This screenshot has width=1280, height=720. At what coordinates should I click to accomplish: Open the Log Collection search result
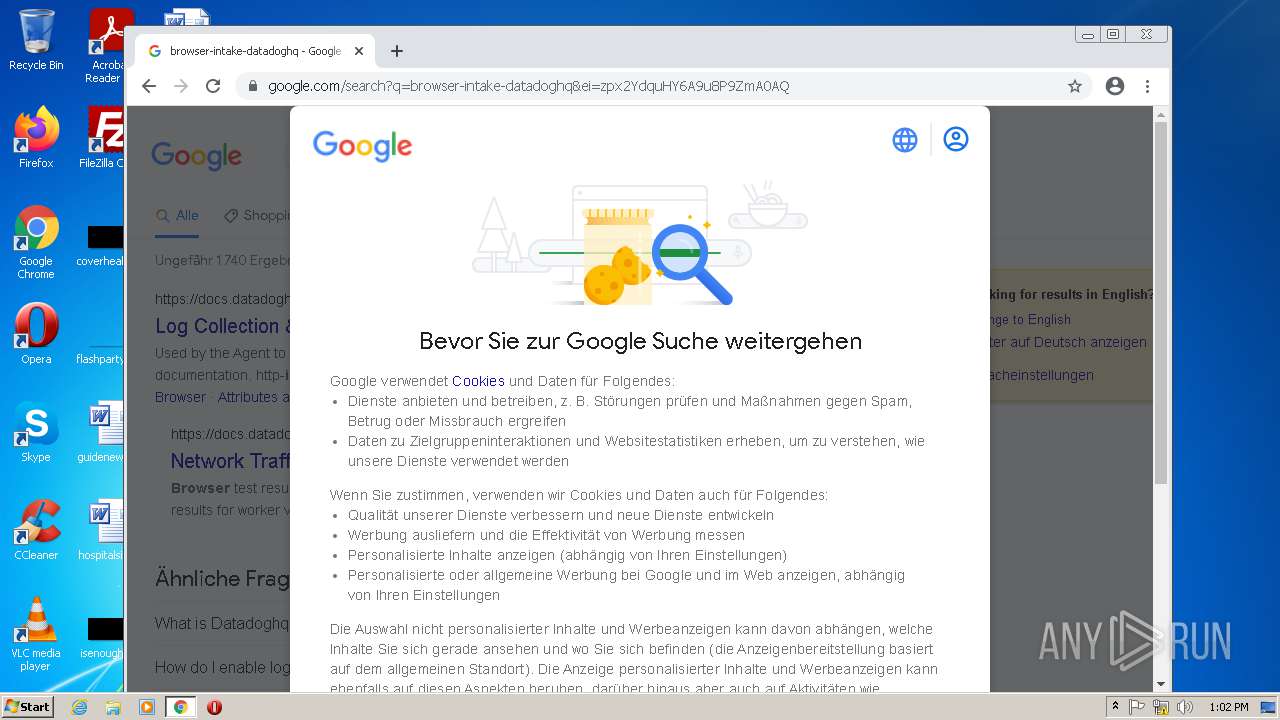click(223, 326)
